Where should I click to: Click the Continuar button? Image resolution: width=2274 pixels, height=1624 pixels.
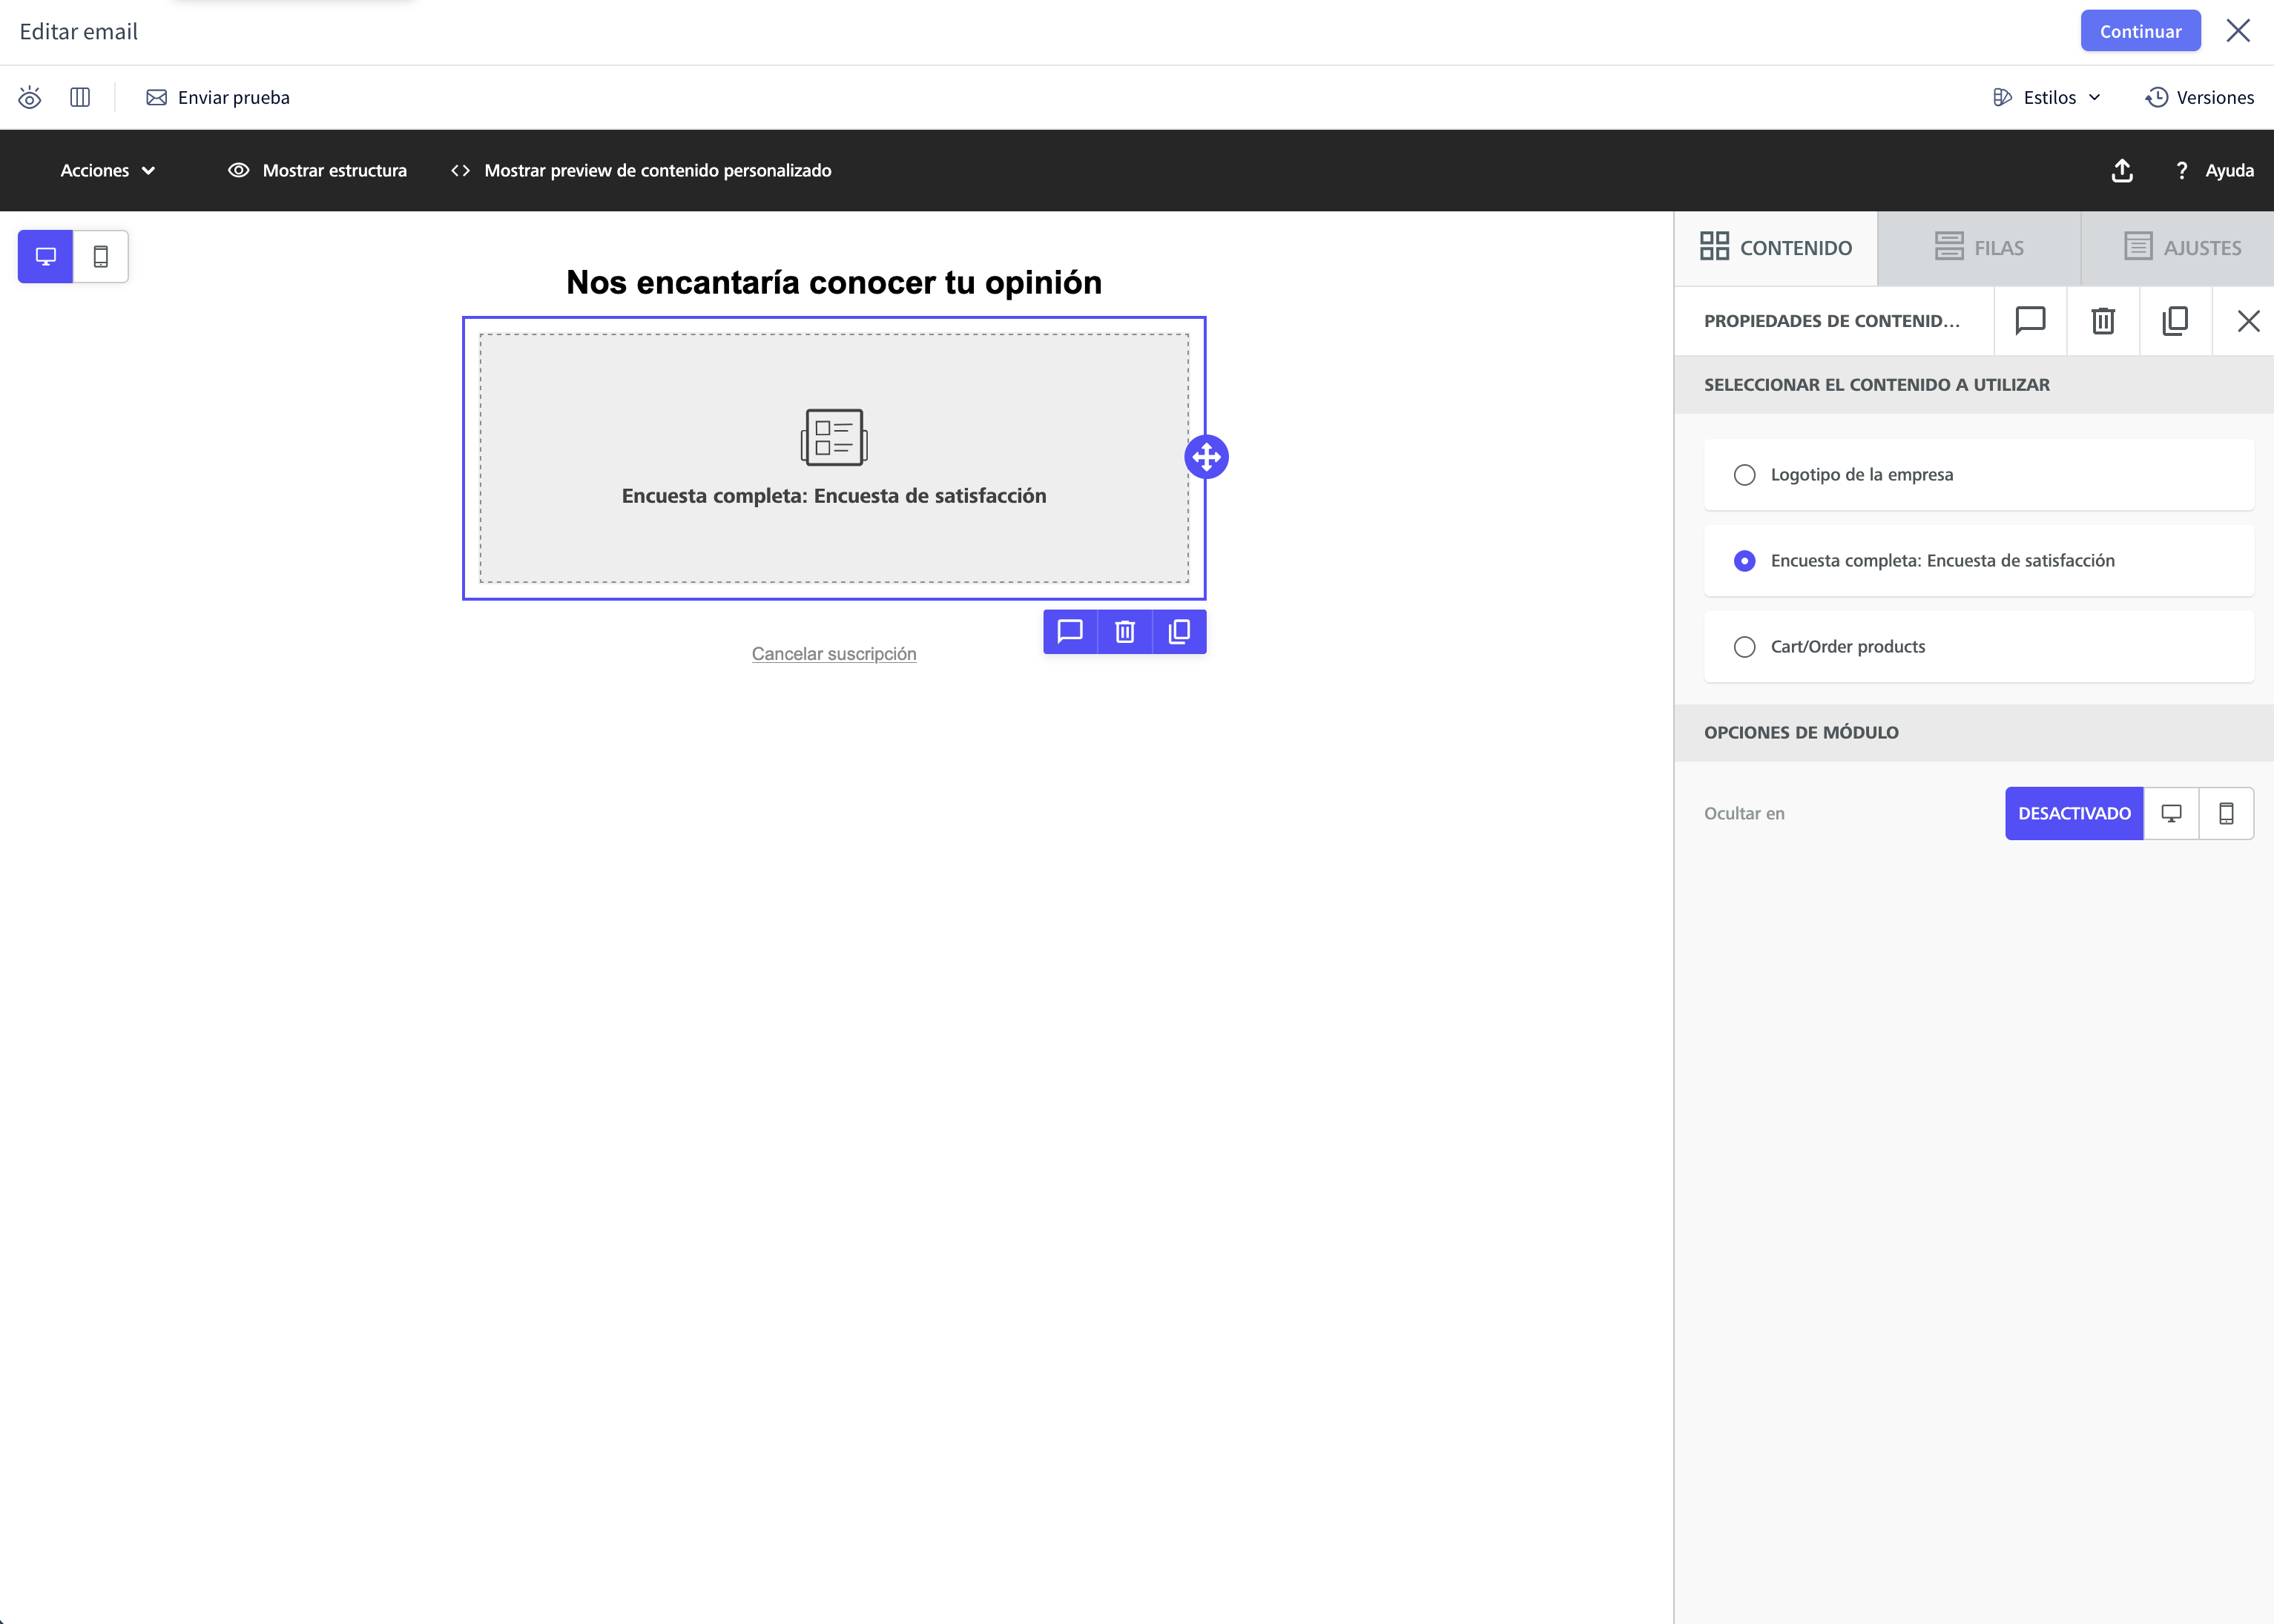click(2140, 31)
